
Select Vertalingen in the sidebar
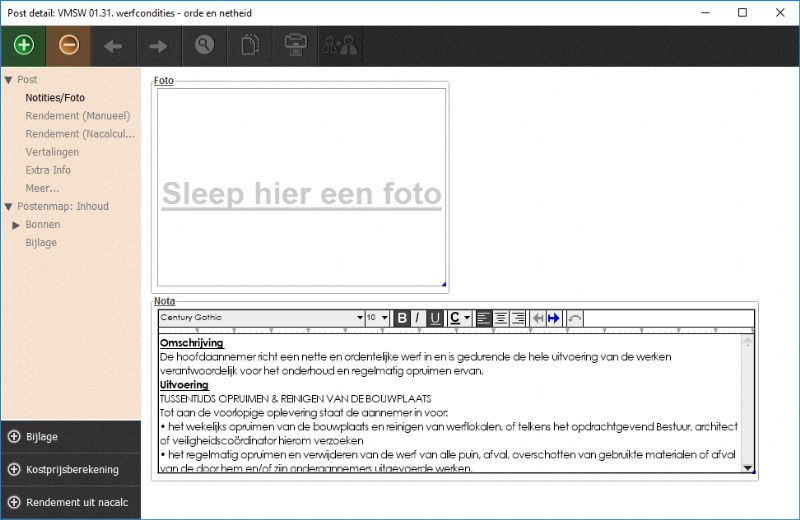click(x=53, y=152)
